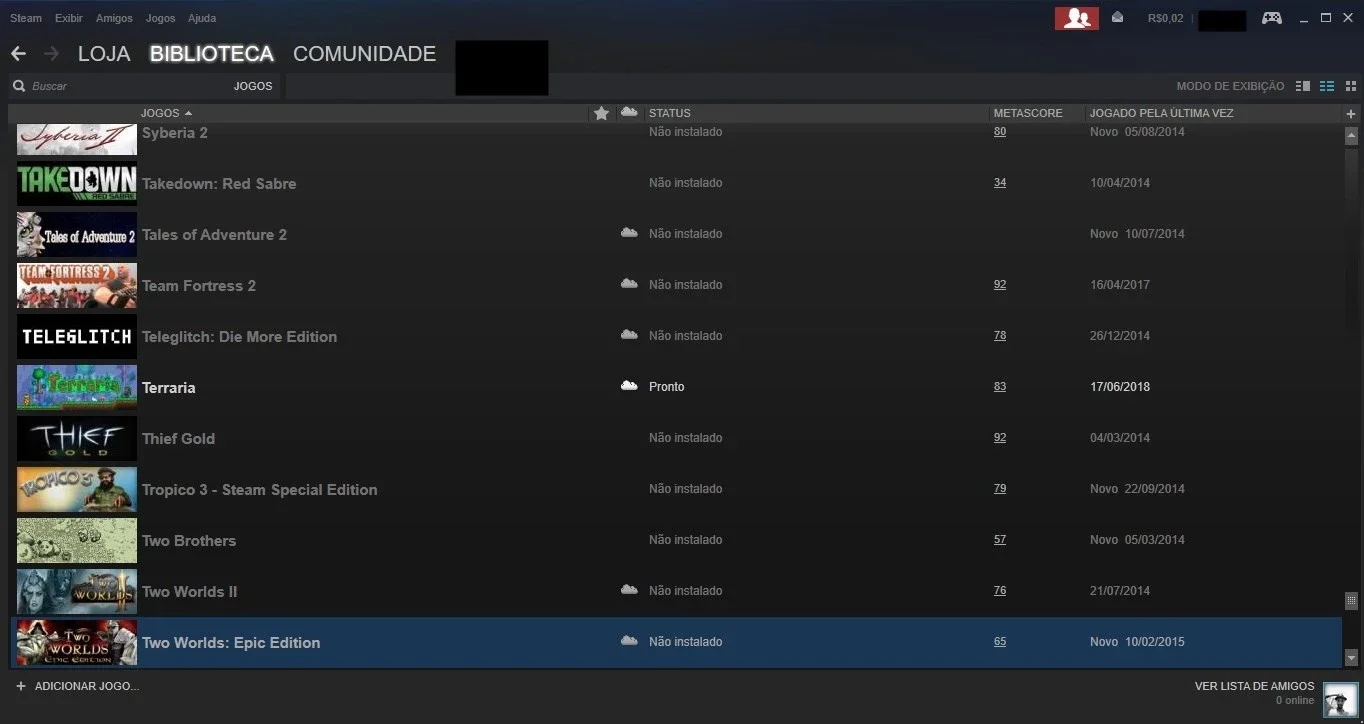Switch to the detail view mode icon

pos(1303,86)
